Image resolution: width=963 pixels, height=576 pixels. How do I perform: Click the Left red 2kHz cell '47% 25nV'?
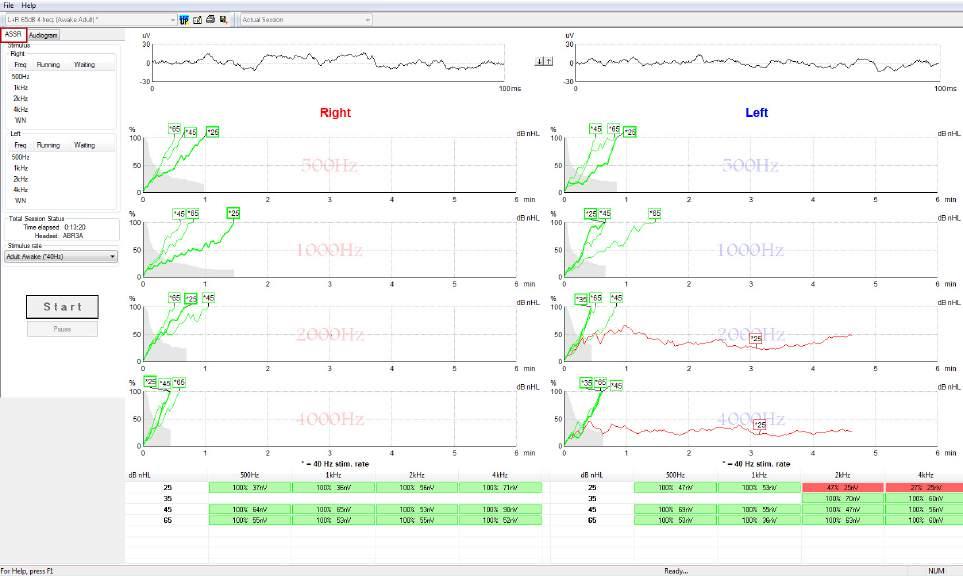[x=843, y=488]
